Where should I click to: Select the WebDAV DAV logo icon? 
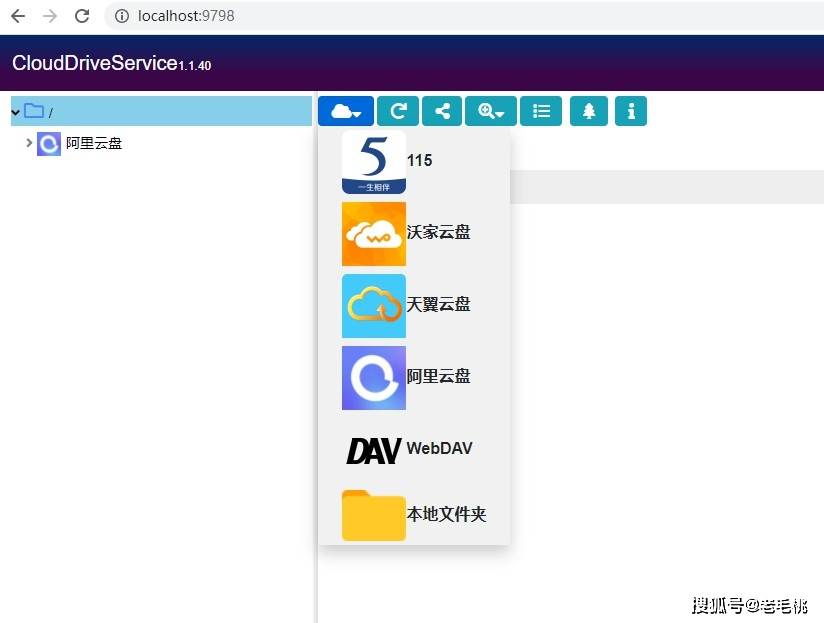coord(374,451)
